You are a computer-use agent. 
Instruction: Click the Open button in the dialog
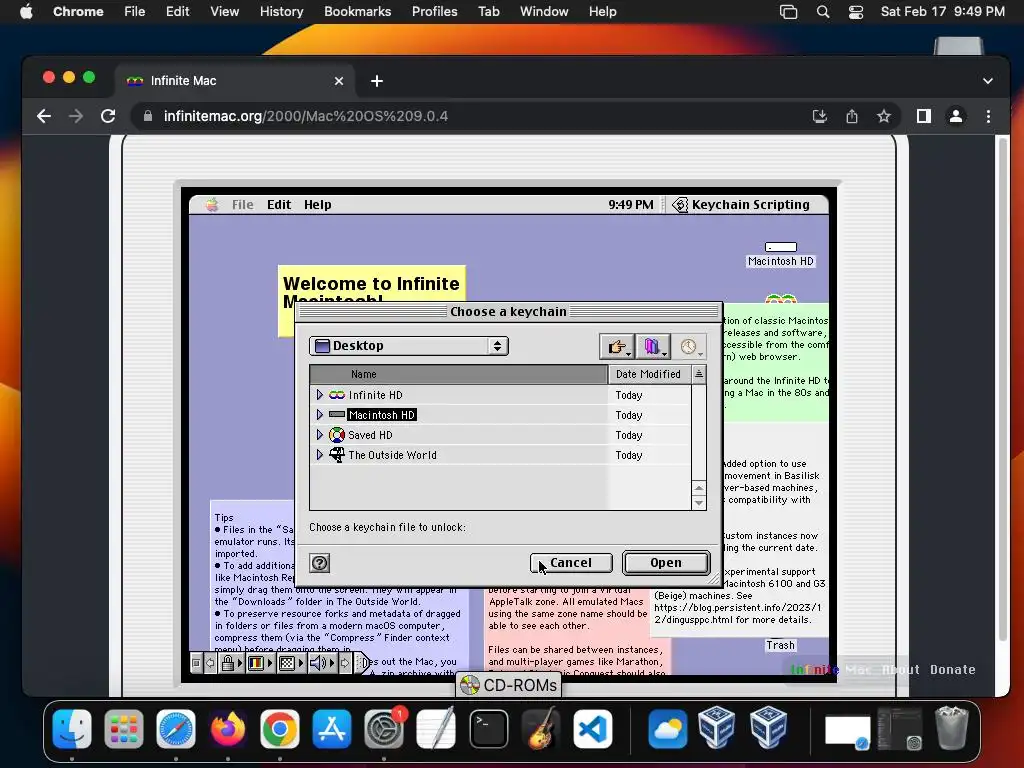click(666, 562)
